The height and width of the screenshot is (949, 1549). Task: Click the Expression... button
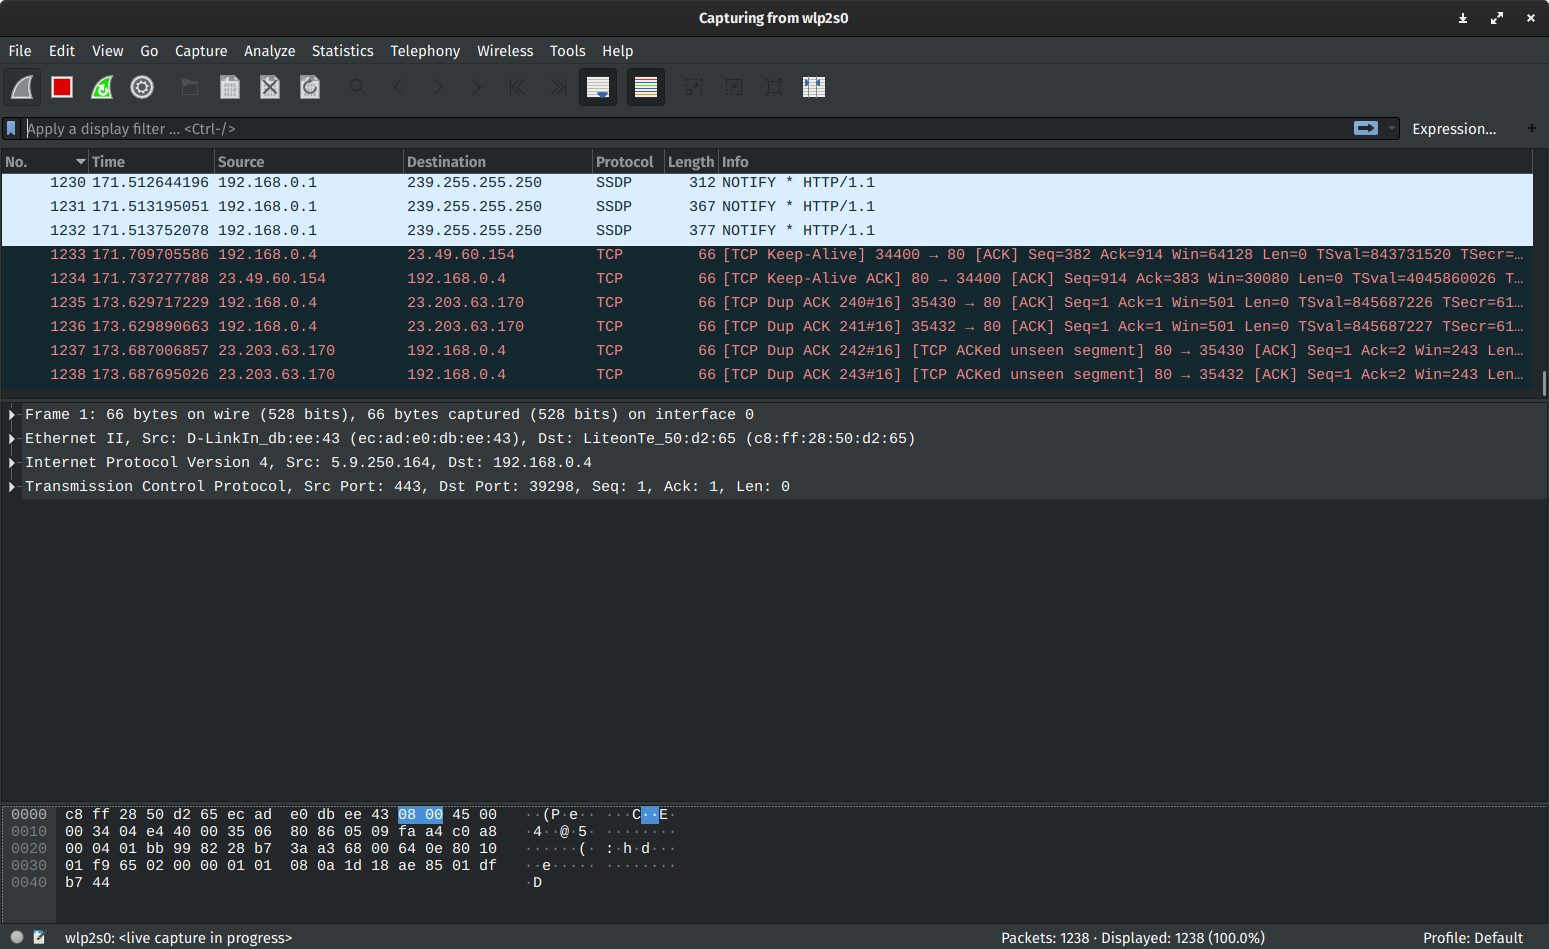pyautogui.click(x=1454, y=128)
